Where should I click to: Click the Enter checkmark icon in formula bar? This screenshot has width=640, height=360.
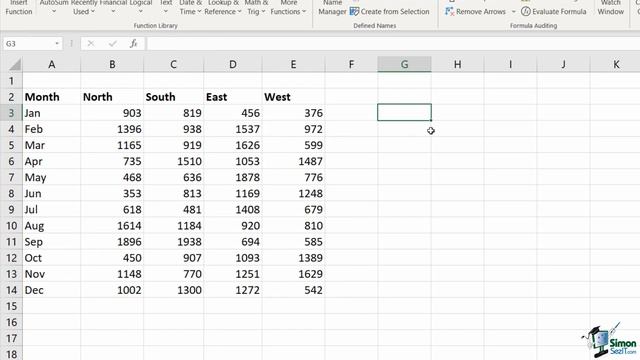point(112,44)
